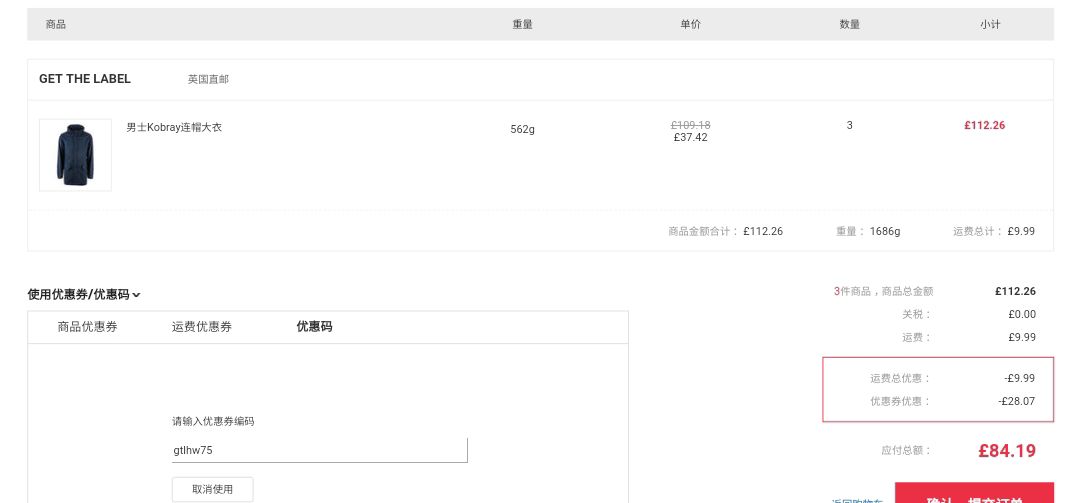
Task: Click the 英国直邮 shipping label
Action: pos(208,79)
